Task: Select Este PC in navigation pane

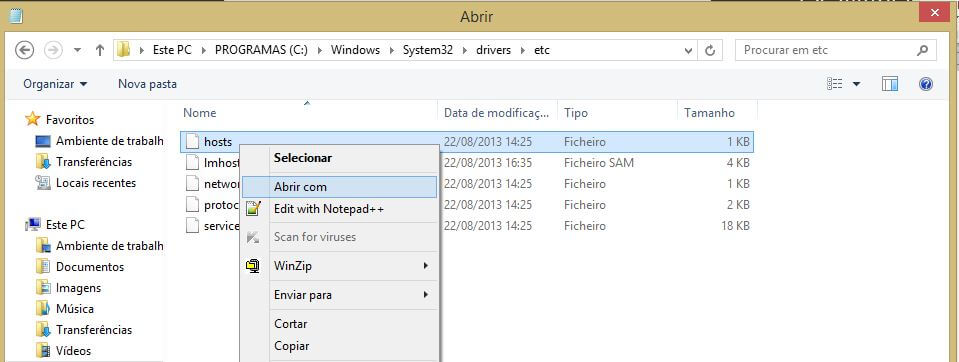Action: tap(65, 225)
